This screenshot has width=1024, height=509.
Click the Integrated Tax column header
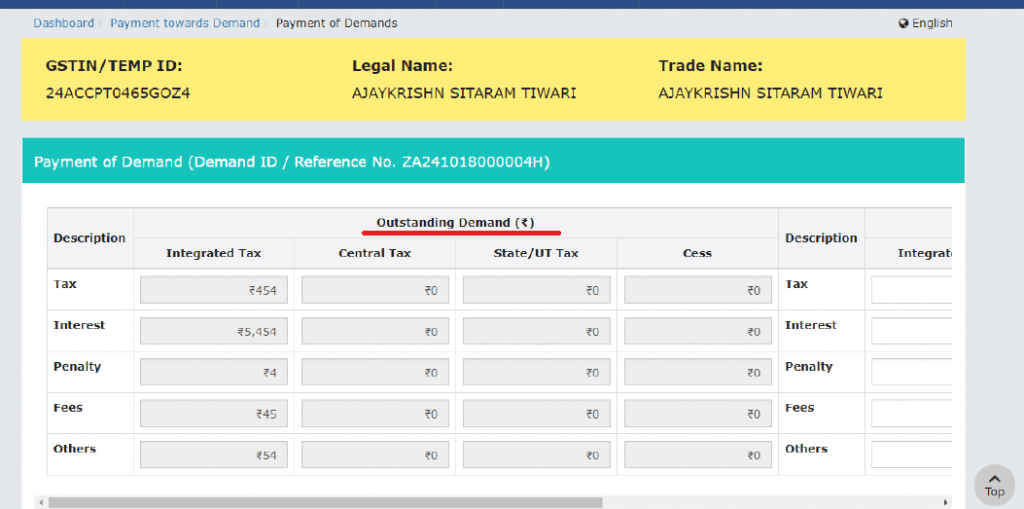pyautogui.click(x=214, y=253)
